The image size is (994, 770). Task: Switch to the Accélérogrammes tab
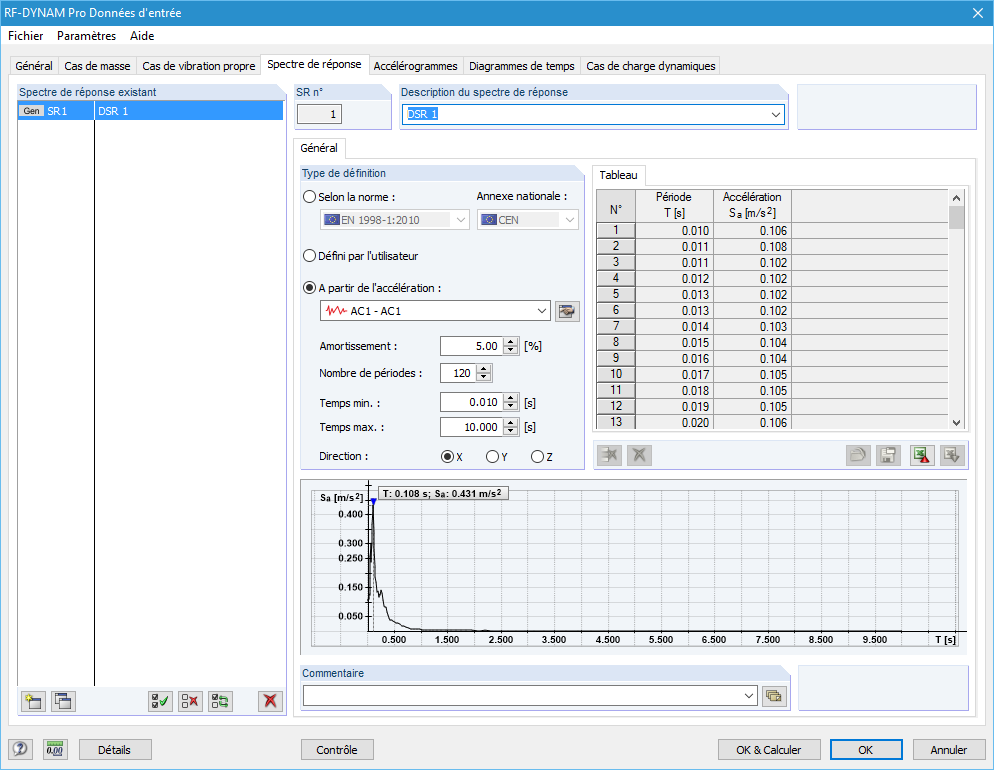[x=415, y=66]
